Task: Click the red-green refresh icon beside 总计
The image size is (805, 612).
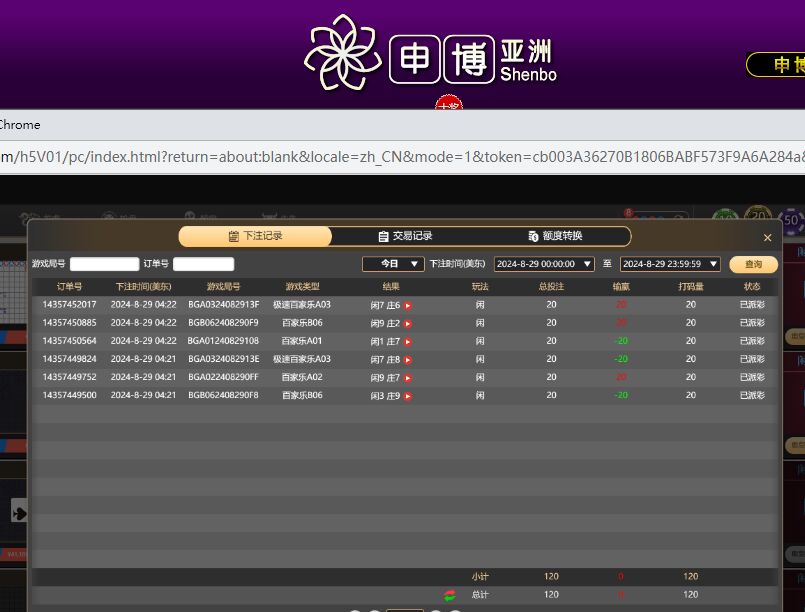Action: pyautogui.click(x=450, y=595)
